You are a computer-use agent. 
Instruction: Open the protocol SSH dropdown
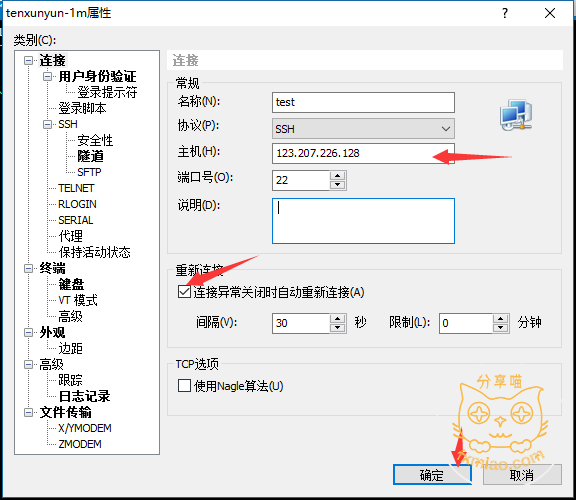[x=363, y=129]
